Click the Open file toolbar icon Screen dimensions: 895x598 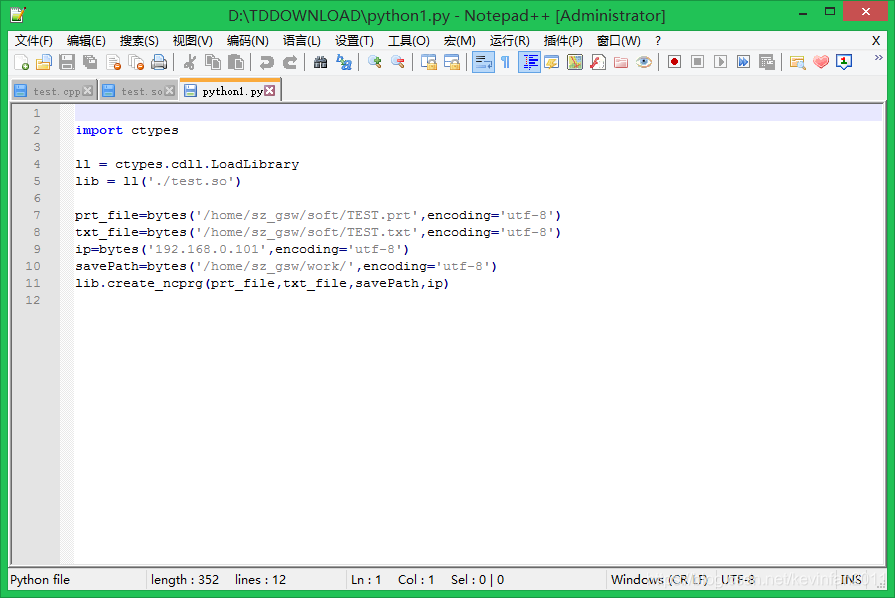tap(44, 62)
